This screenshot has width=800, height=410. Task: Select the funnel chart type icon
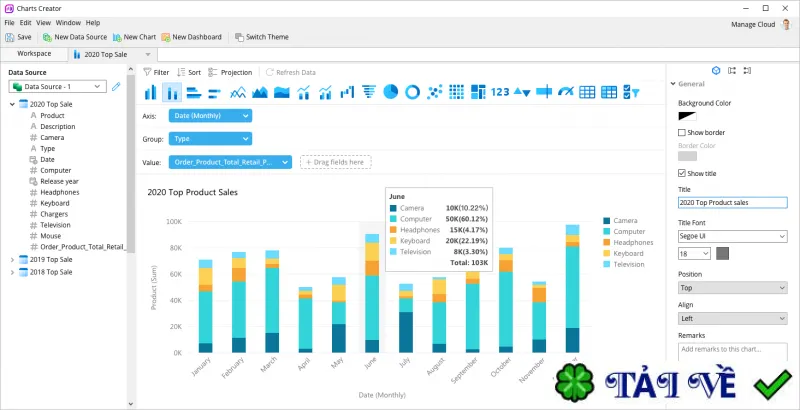(x=369, y=92)
